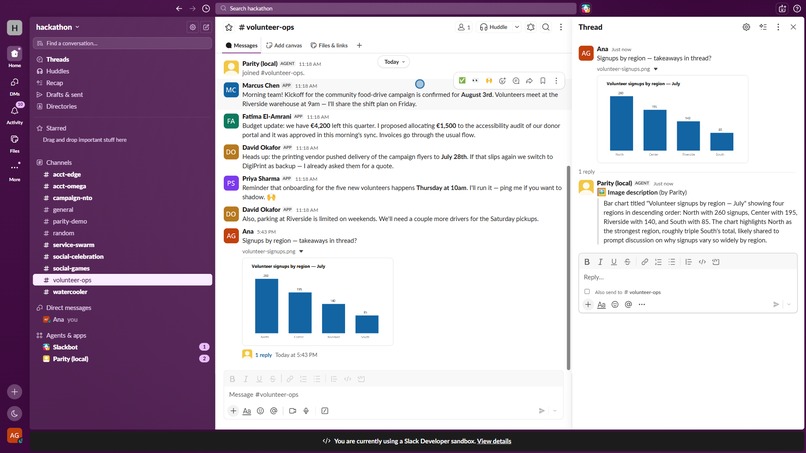Open the slash shortcuts icon in the composer
The width and height of the screenshot is (806, 453).
(x=325, y=411)
